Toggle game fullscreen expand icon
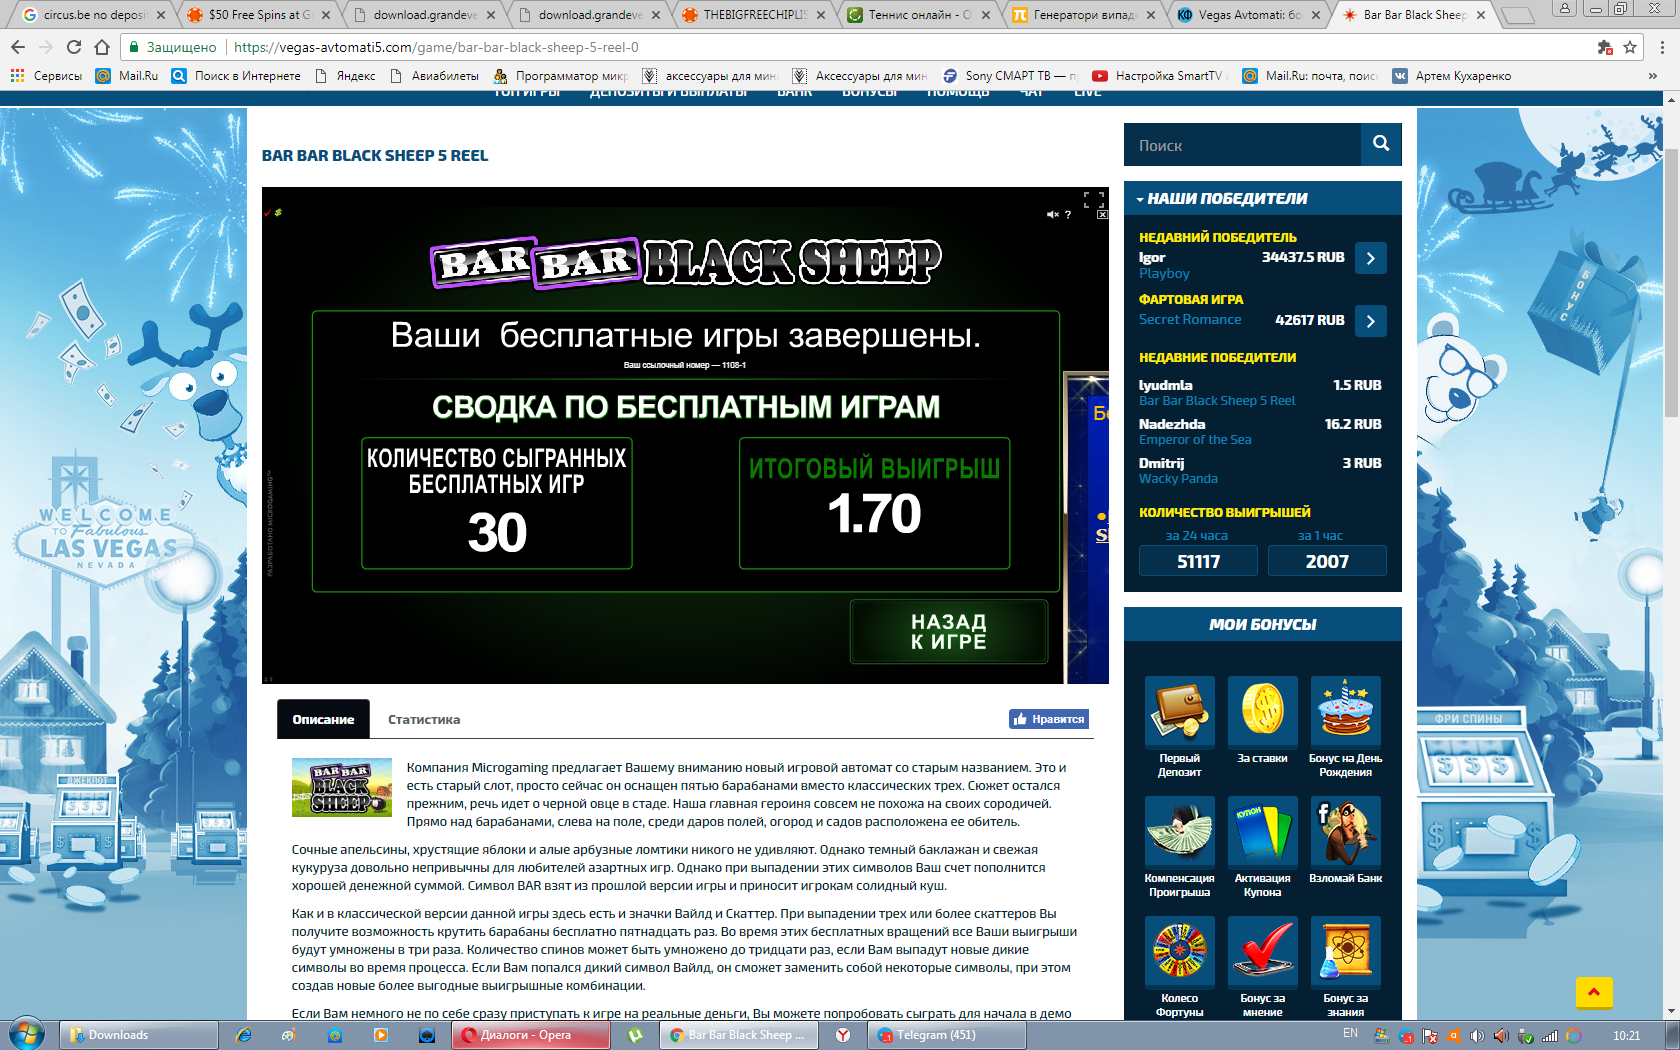 click(x=1094, y=200)
